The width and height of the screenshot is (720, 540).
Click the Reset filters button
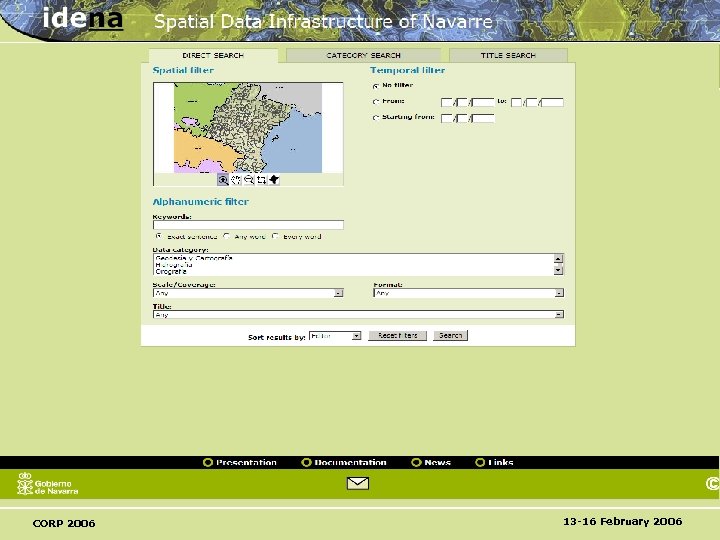[398, 336]
